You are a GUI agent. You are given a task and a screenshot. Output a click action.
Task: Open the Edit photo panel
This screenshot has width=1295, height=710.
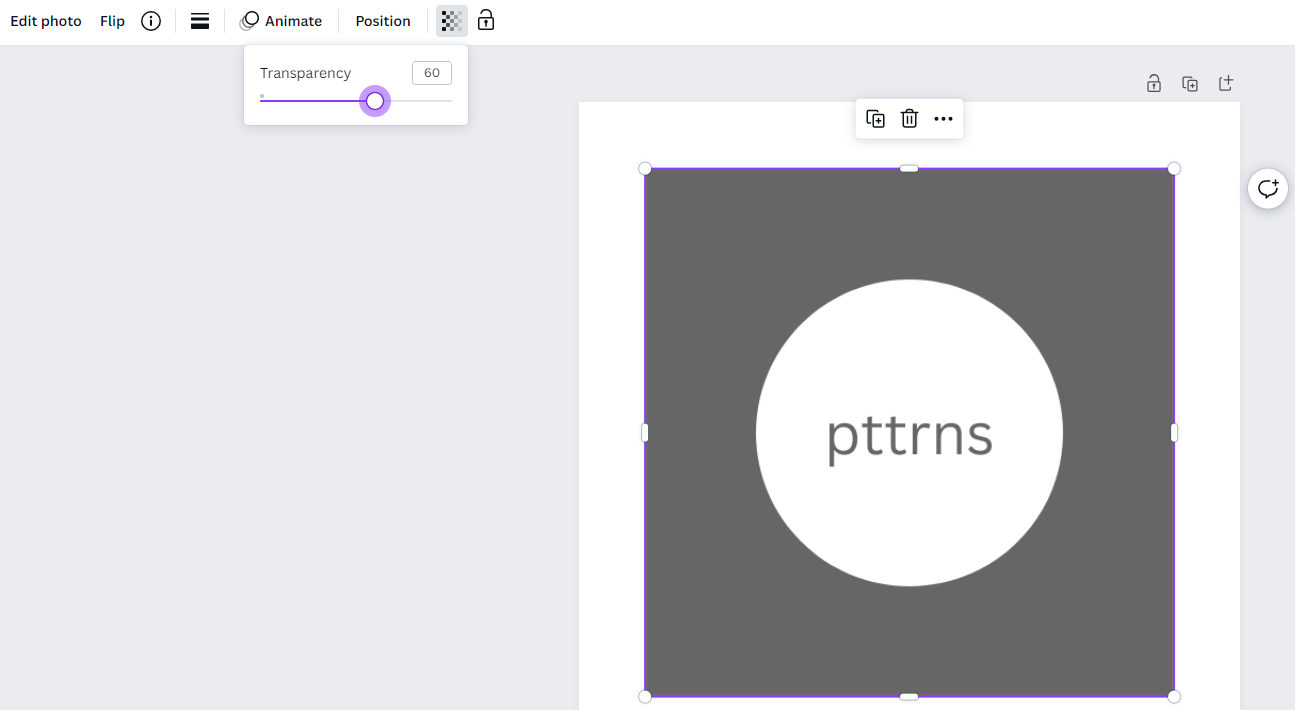coord(46,21)
